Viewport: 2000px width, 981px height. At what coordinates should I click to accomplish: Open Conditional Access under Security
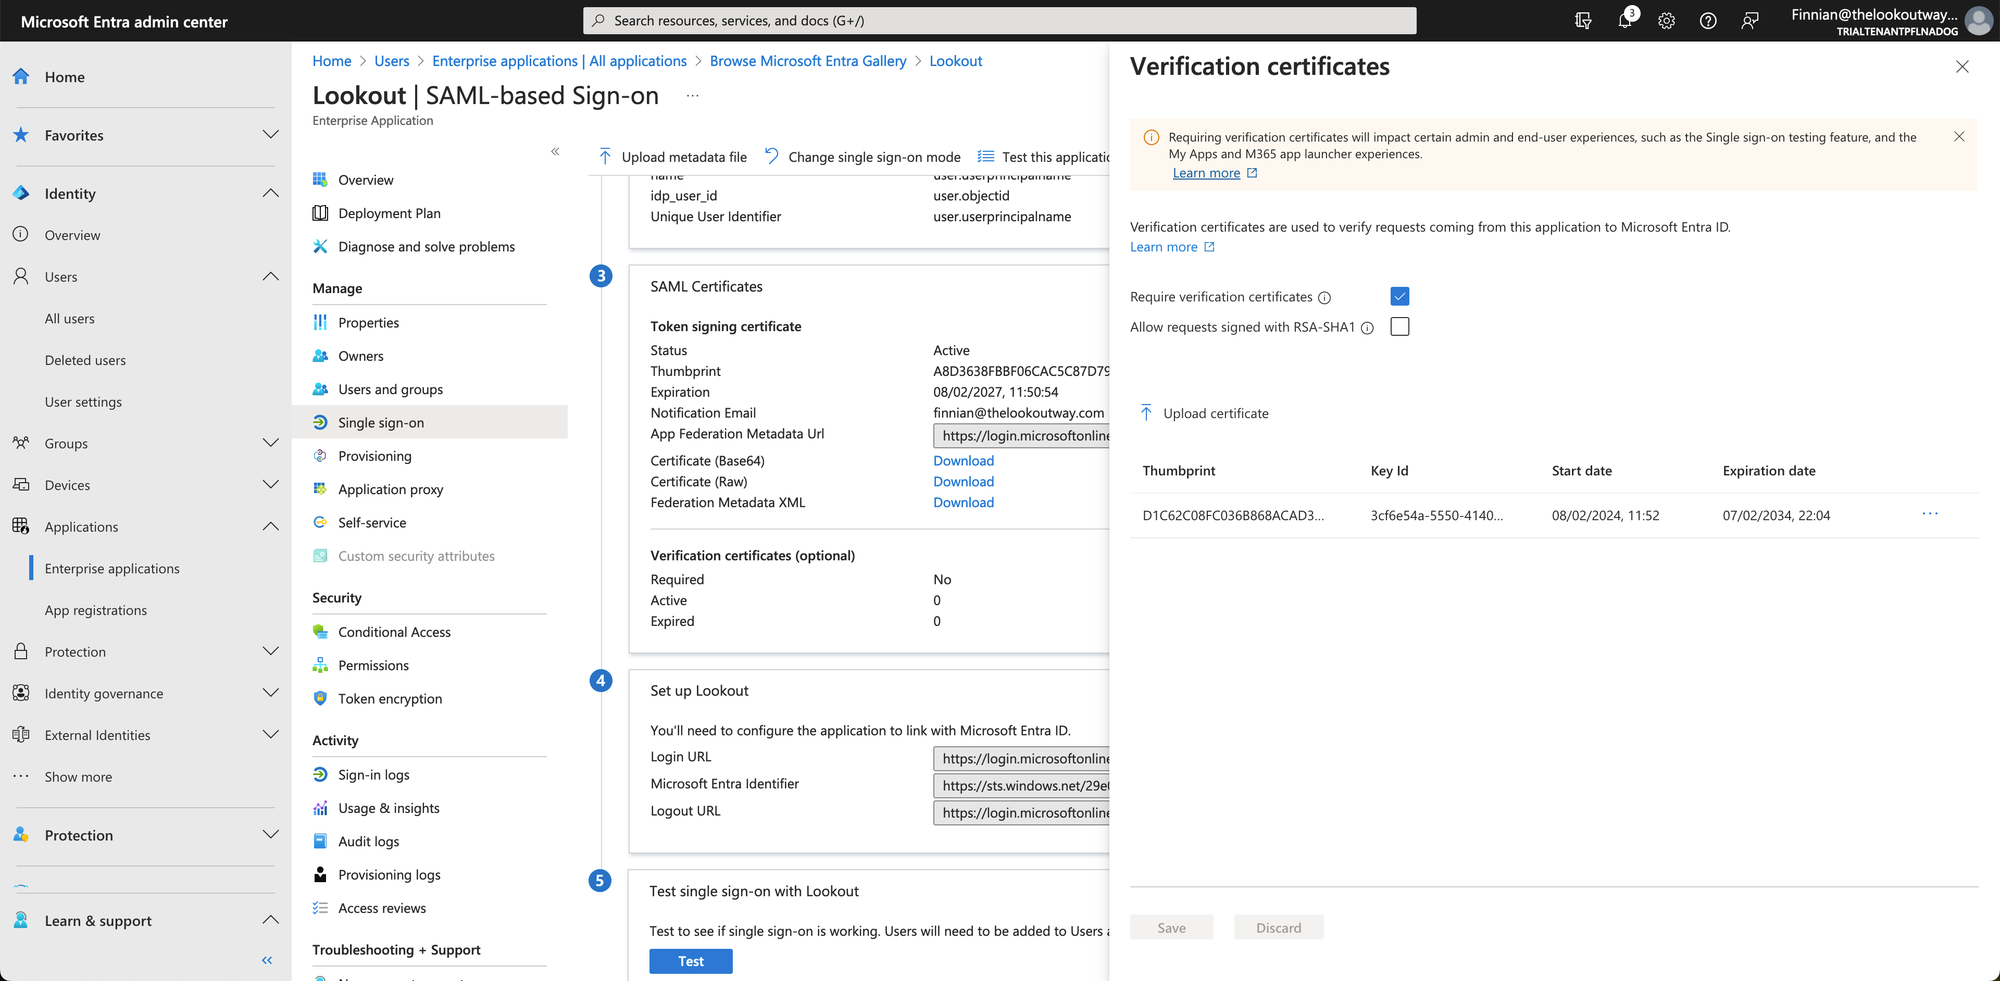click(394, 632)
